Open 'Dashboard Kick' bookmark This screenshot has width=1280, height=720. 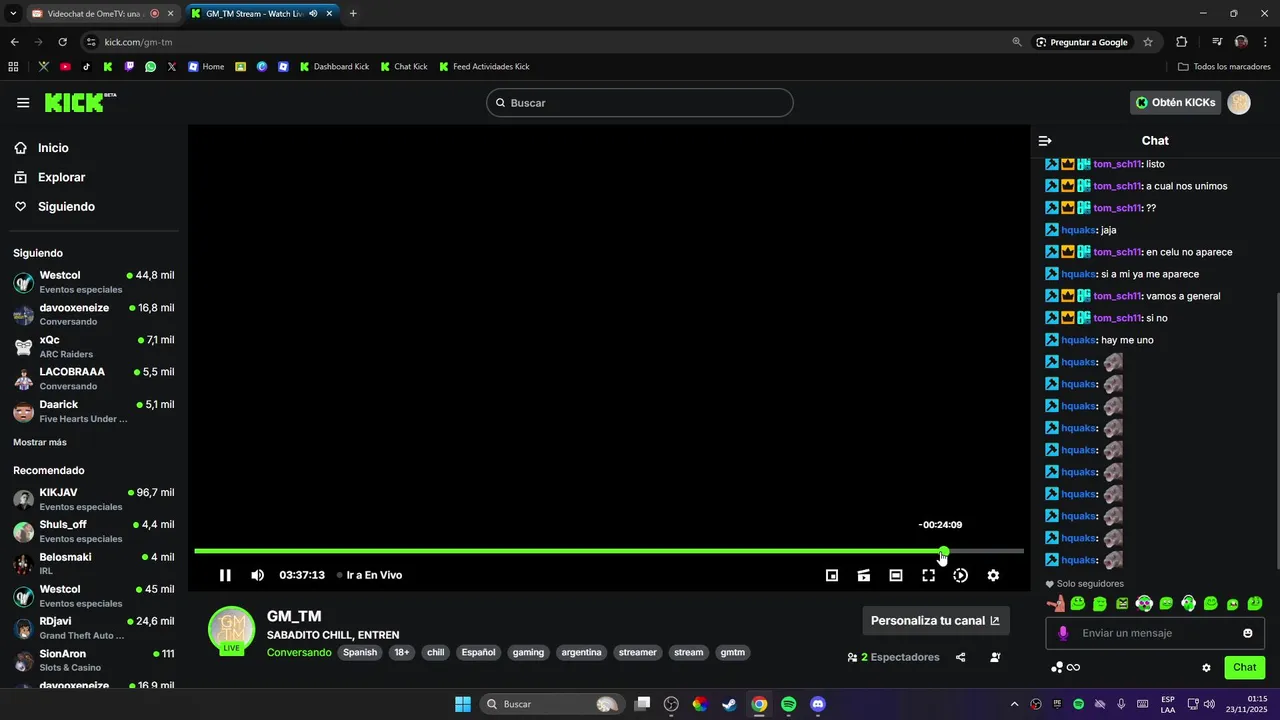pyautogui.click(x=334, y=67)
